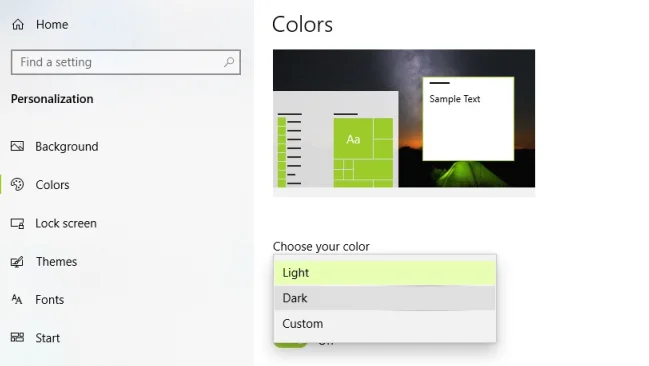This screenshot has height=366, width=649.
Task: Click the Colors palette icon
Action: [x=17, y=185]
